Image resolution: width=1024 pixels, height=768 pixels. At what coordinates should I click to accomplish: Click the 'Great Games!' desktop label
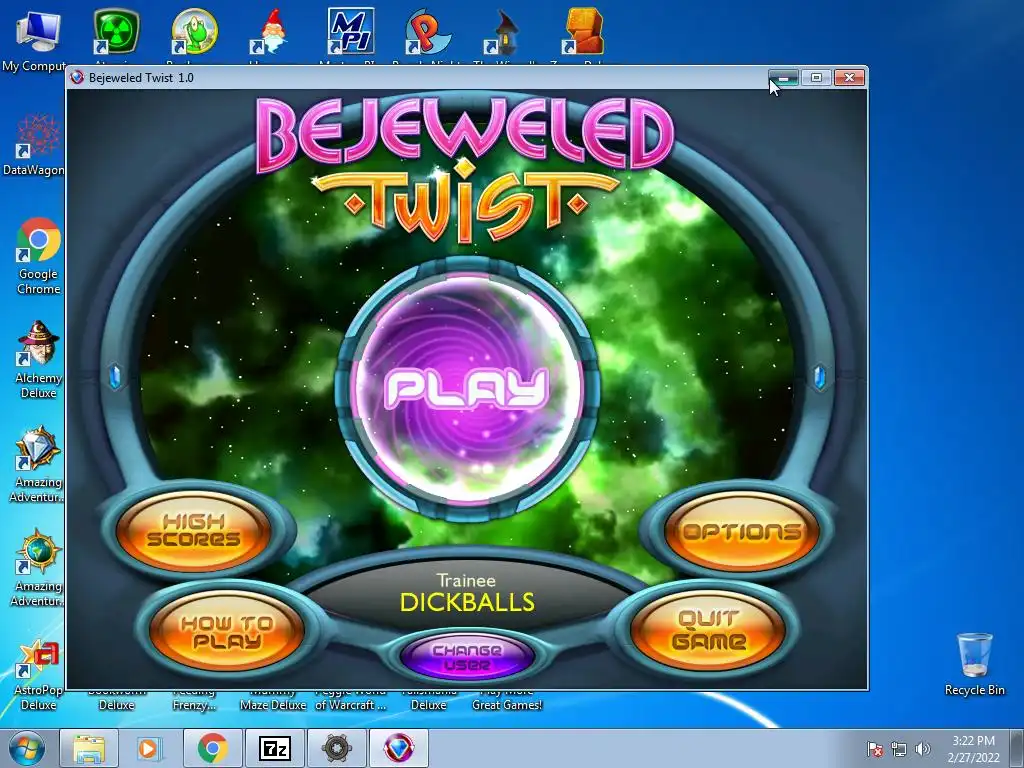coord(507,705)
